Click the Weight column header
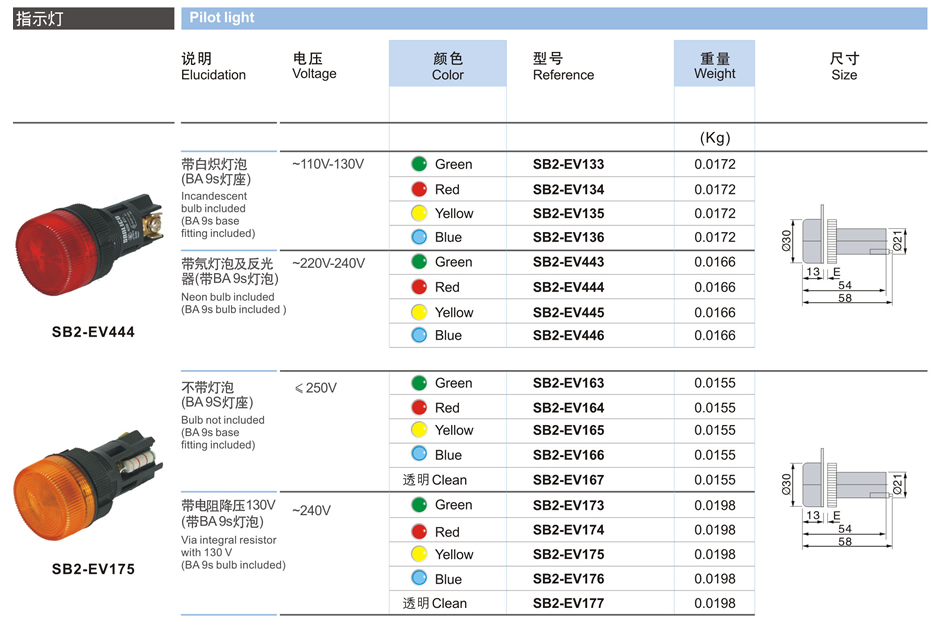940x627 pixels. click(714, 66)
